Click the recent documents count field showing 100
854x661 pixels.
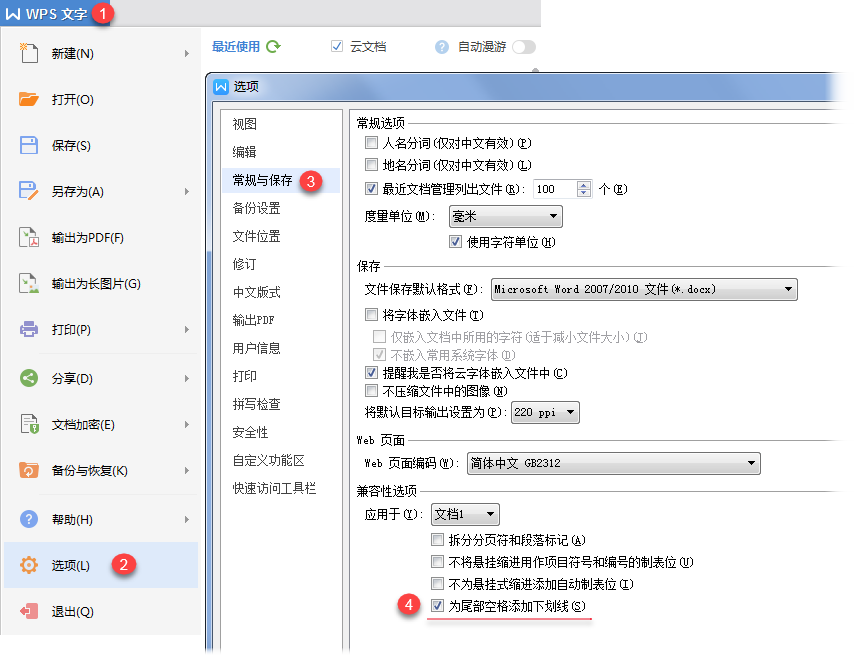pos(553,188)
